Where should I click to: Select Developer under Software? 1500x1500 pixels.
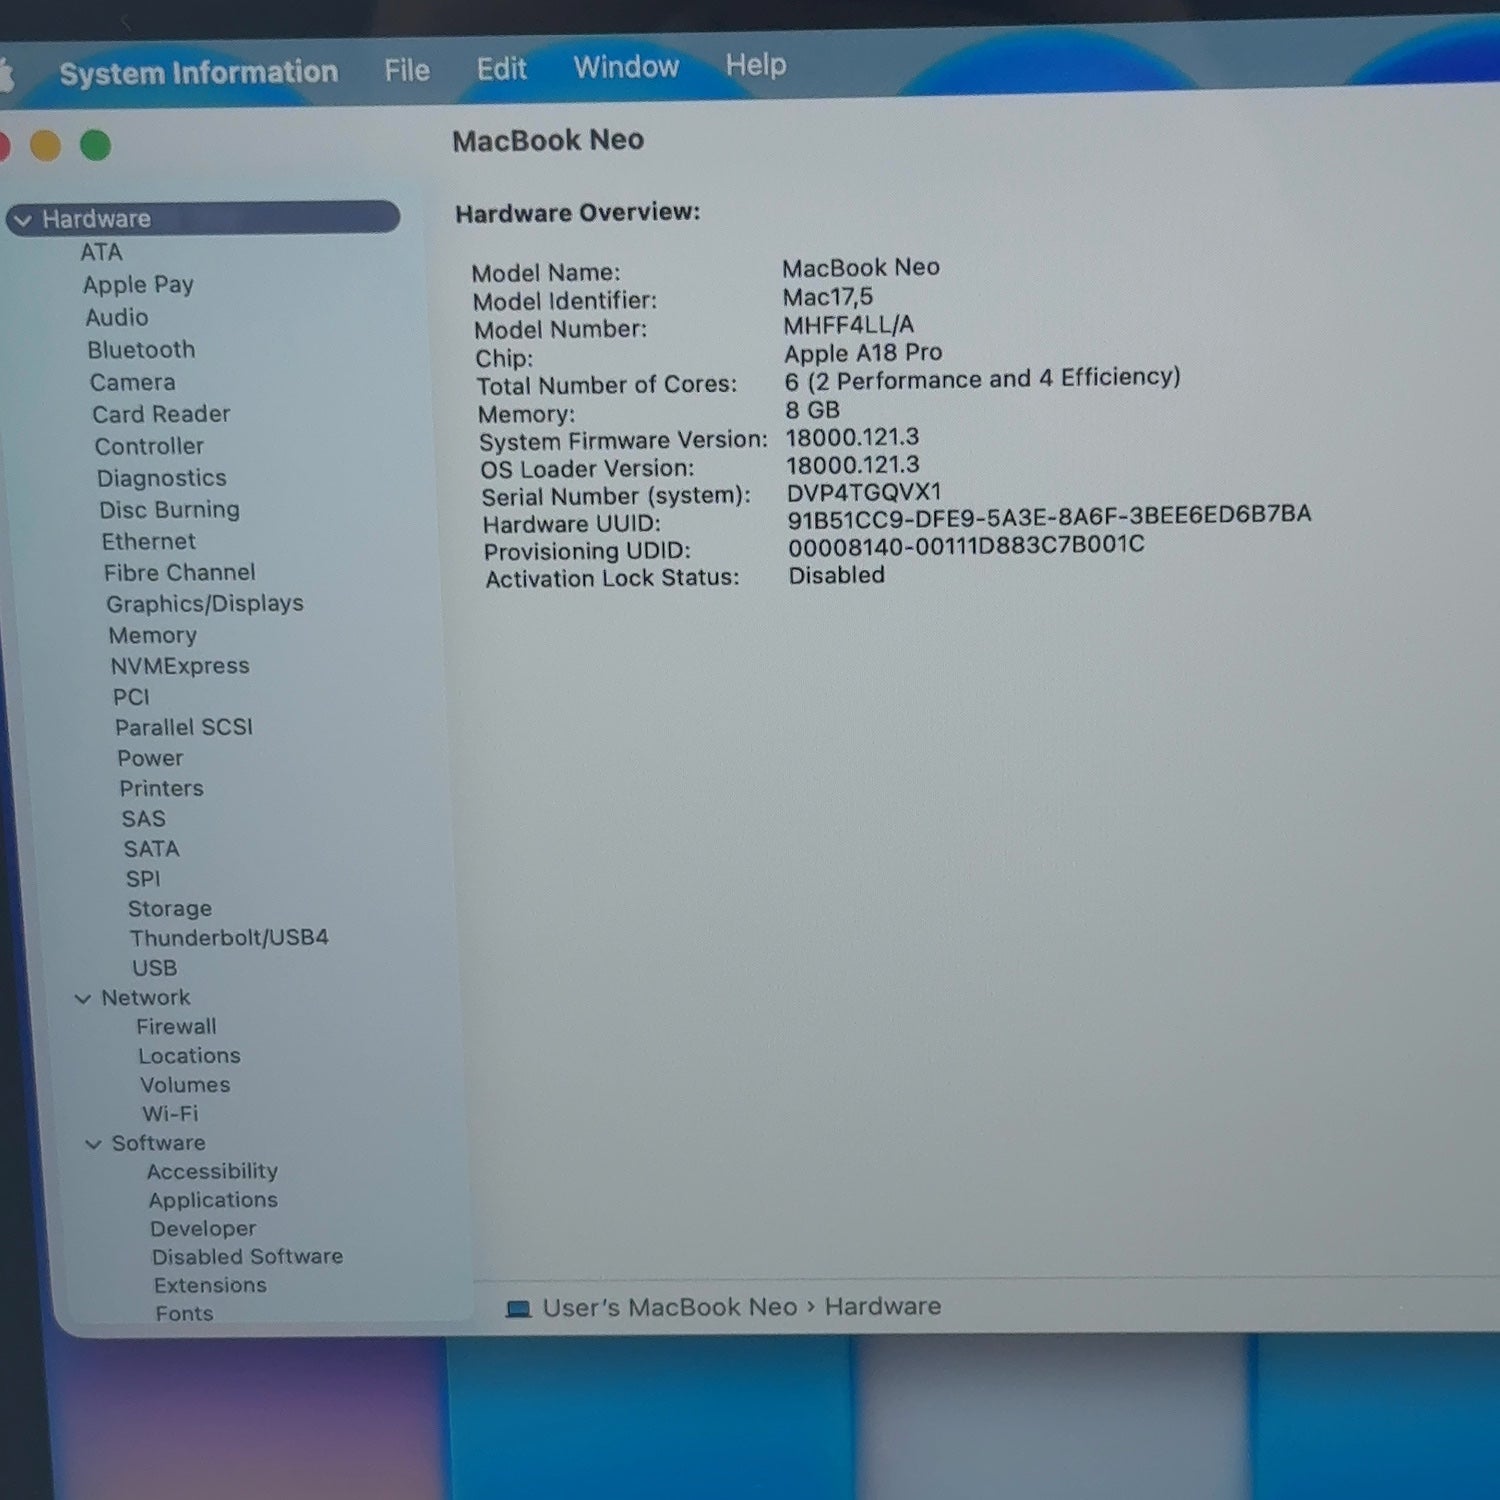[203, 1229]
